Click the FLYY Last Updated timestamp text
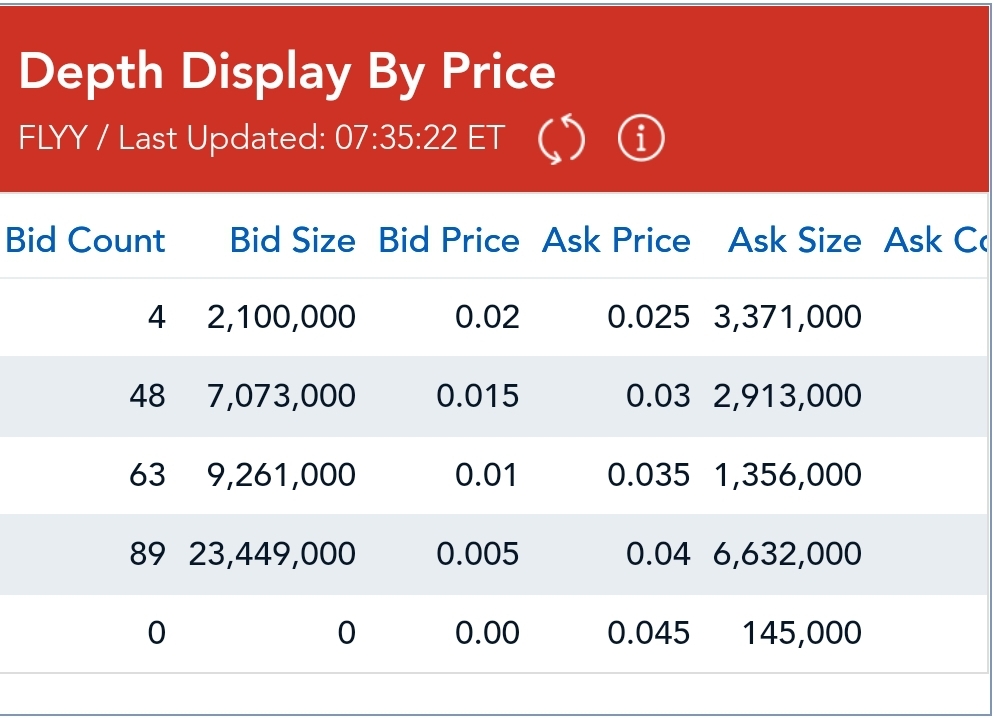This screenshot has width=995, height=718. (x=262, y=138)
